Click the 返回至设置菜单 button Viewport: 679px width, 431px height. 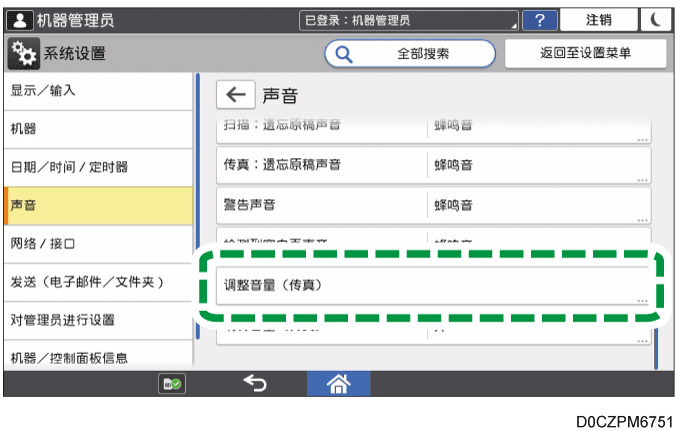click(585, 53)
